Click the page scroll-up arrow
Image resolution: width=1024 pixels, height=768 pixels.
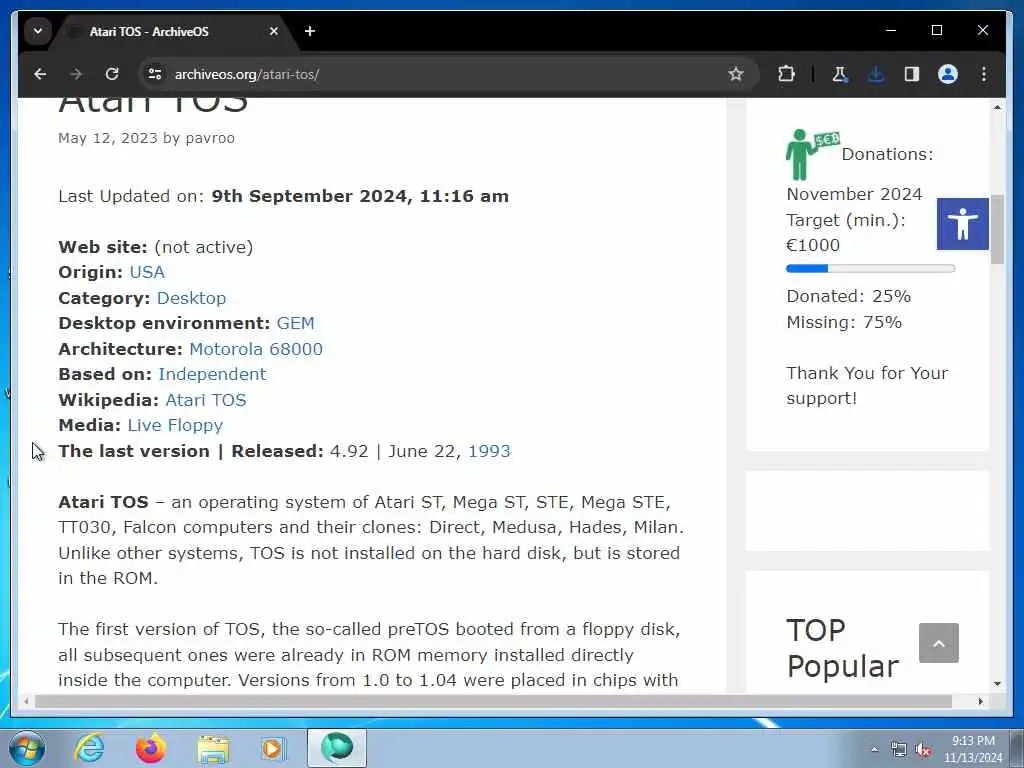[x=997, y=107]
